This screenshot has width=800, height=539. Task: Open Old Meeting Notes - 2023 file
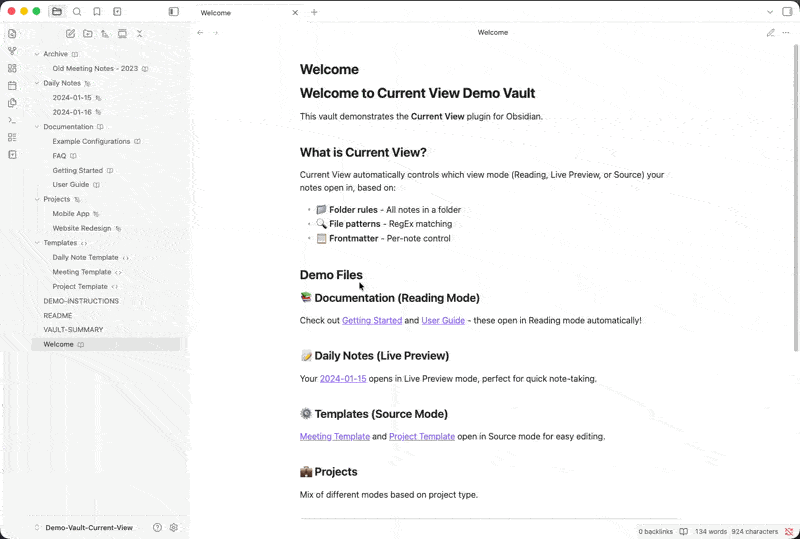click(95, 68)
